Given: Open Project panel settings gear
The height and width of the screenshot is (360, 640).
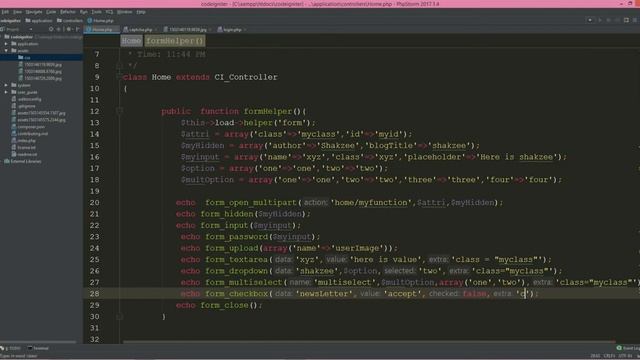Looking at the screenshot, I should [x=69, y=29].
